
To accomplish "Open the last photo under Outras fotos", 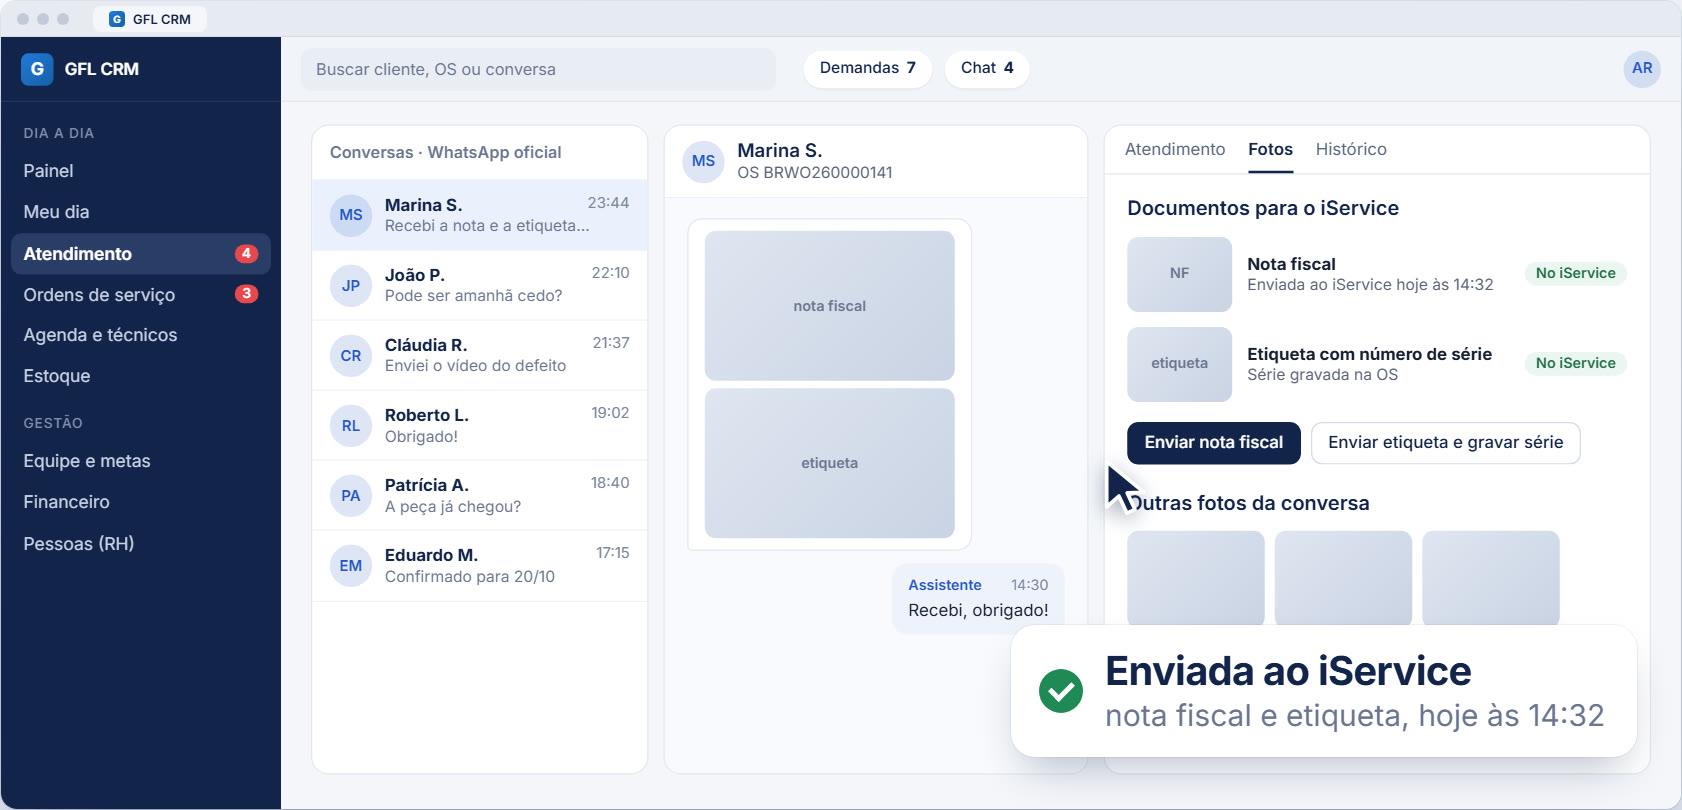I will (x=1491, y=578).
